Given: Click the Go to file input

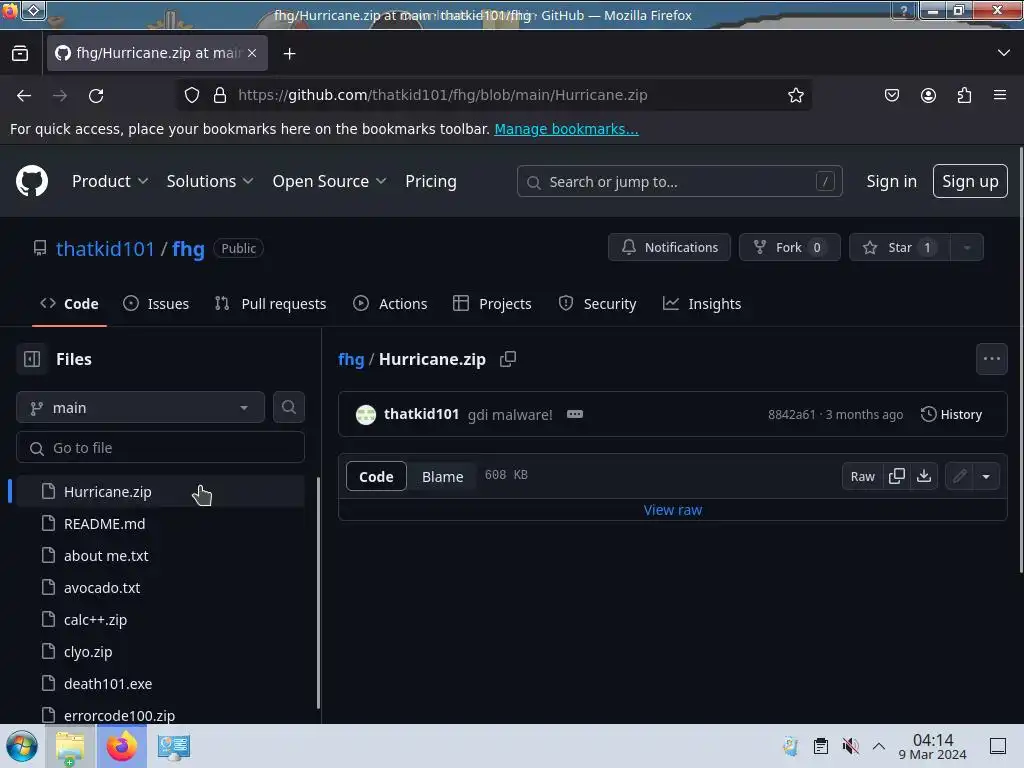Looking at the screenshot, I should pos(161,447).
